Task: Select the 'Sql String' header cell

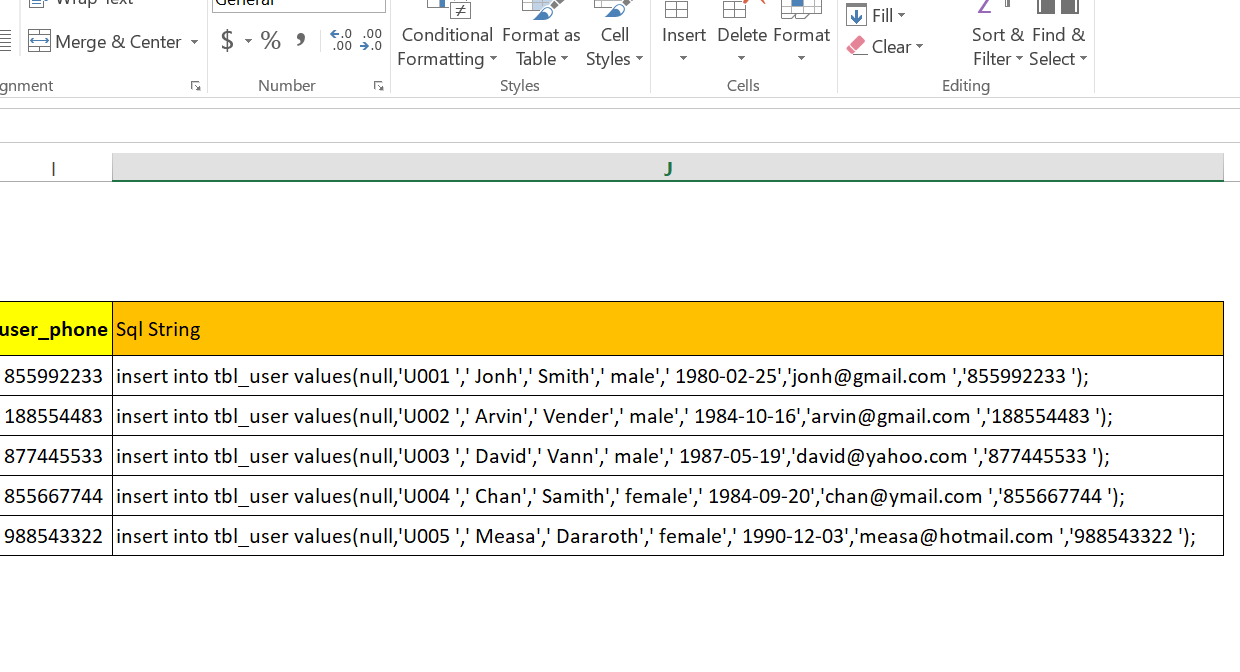Action: (x=668, y=329)
